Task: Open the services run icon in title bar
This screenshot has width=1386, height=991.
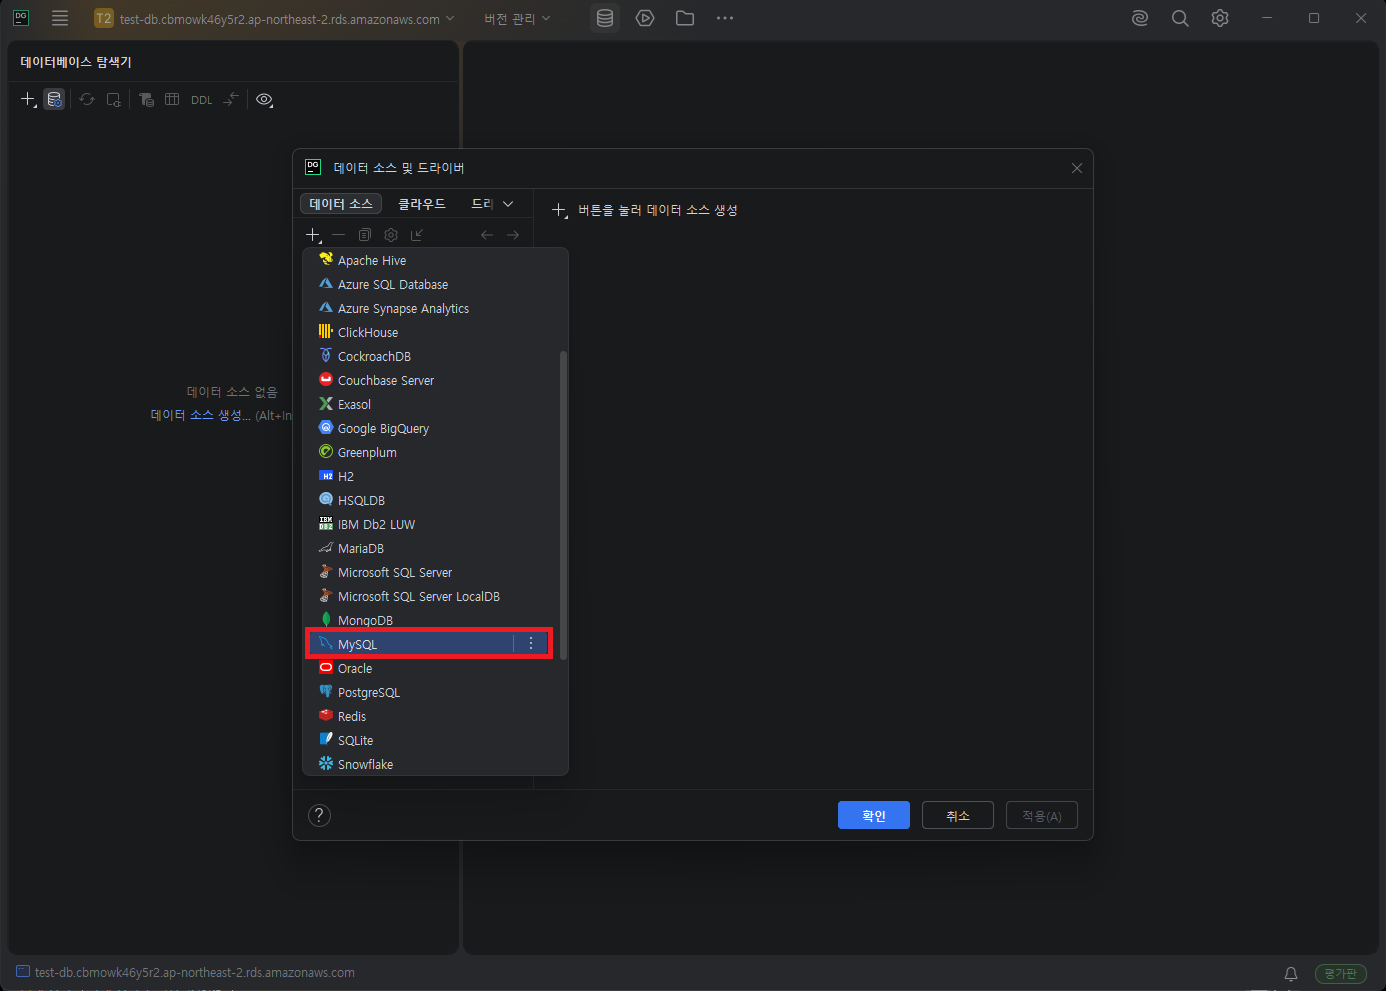Action: [645, 18]
